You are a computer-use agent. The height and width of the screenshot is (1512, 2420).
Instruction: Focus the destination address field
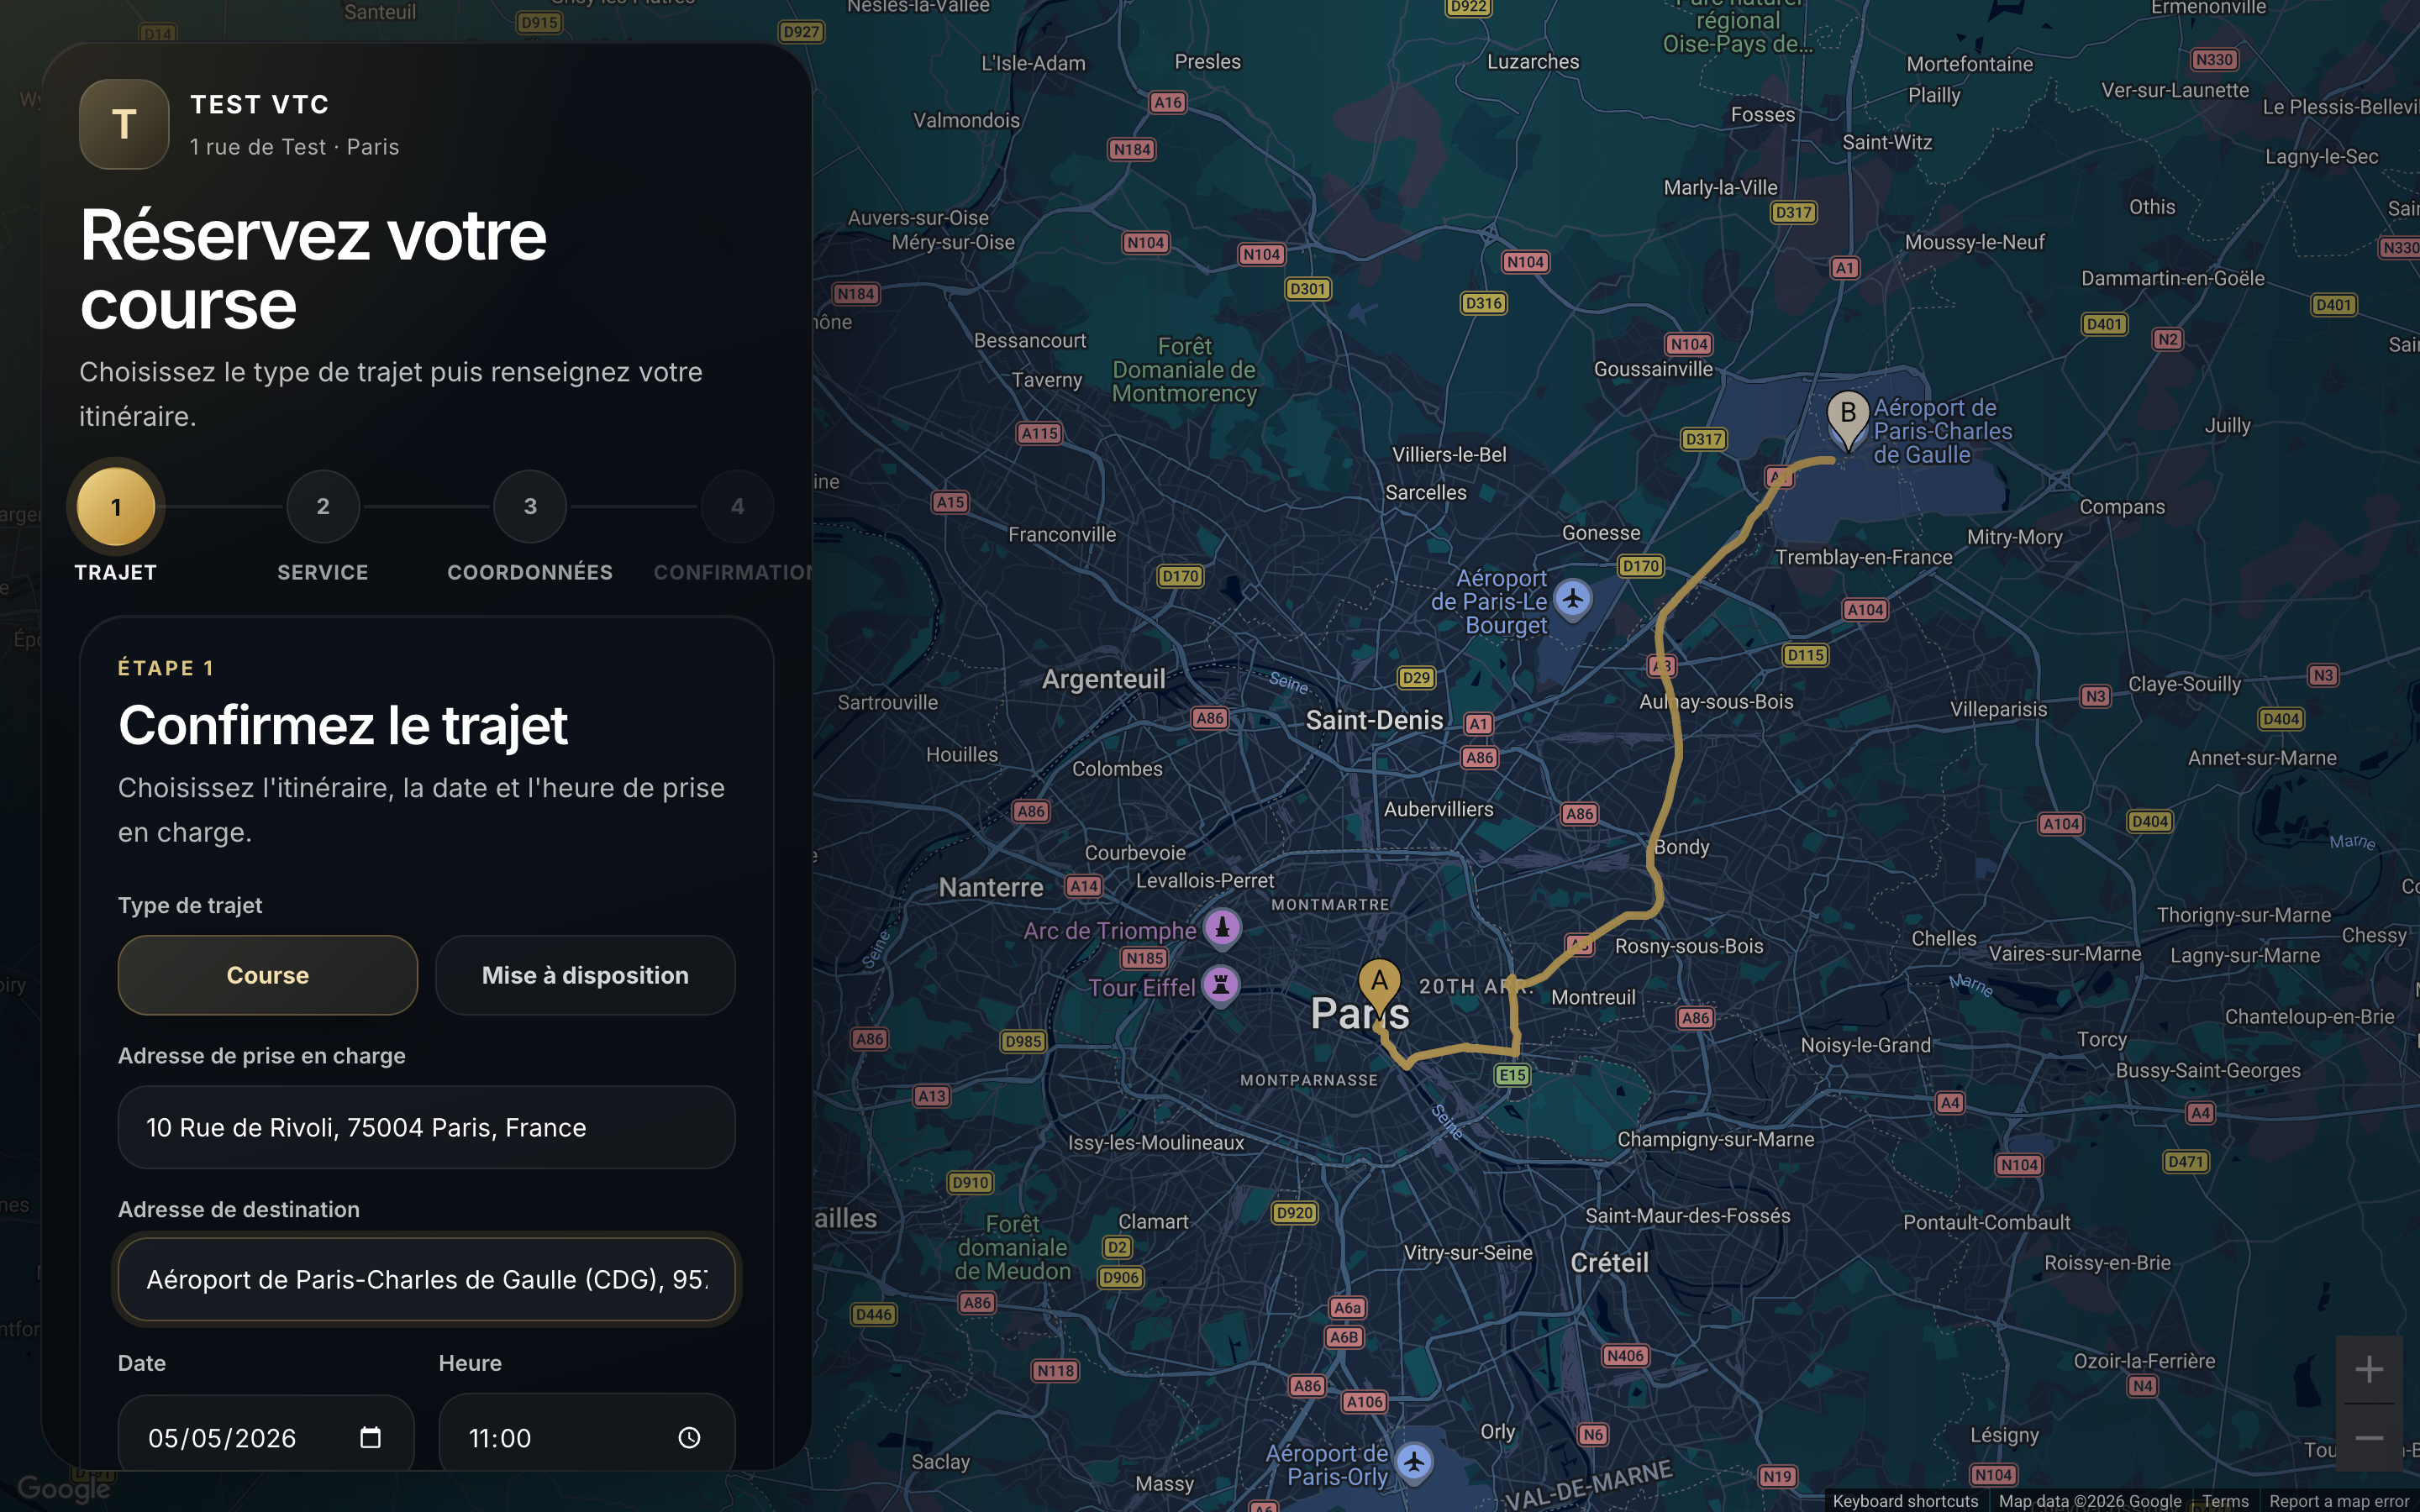[427, 1279]
